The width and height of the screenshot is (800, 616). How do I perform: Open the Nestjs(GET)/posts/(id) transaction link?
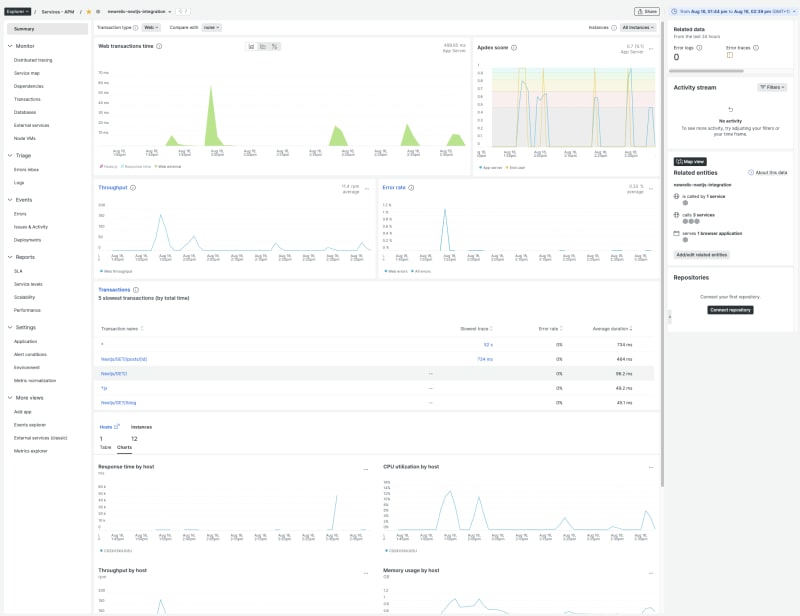point(123,356)
